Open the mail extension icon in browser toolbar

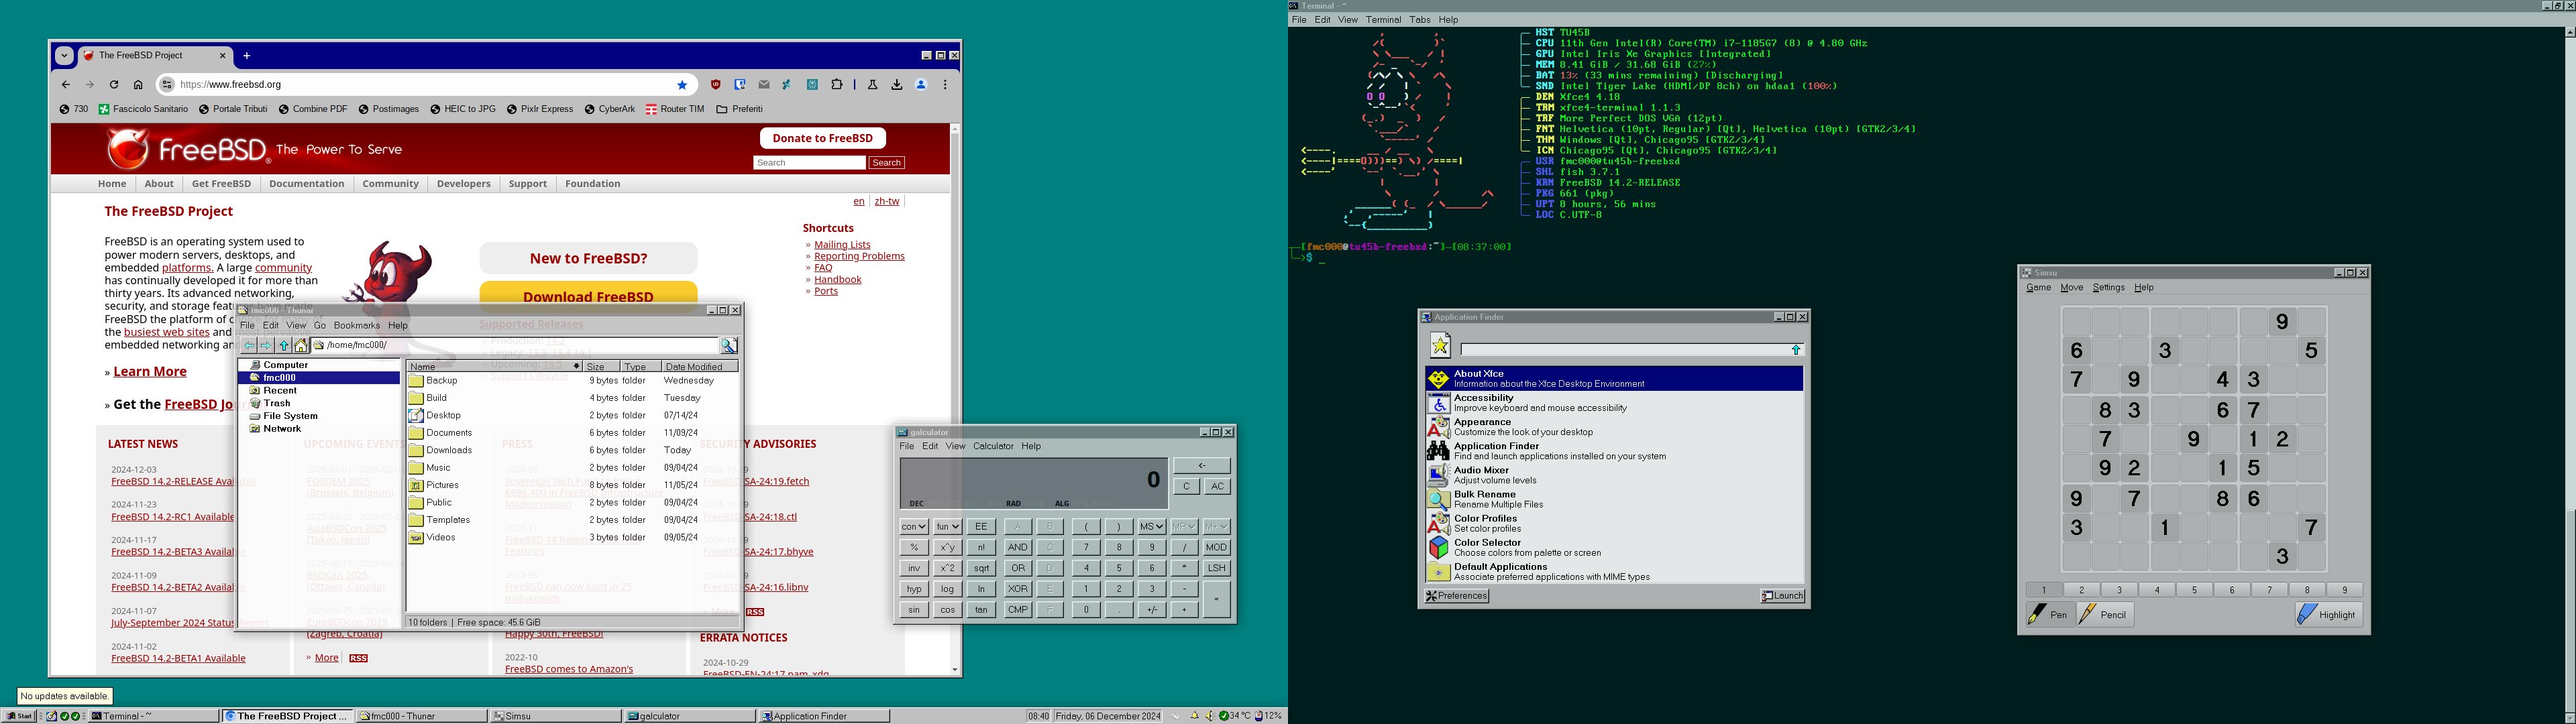764,85
